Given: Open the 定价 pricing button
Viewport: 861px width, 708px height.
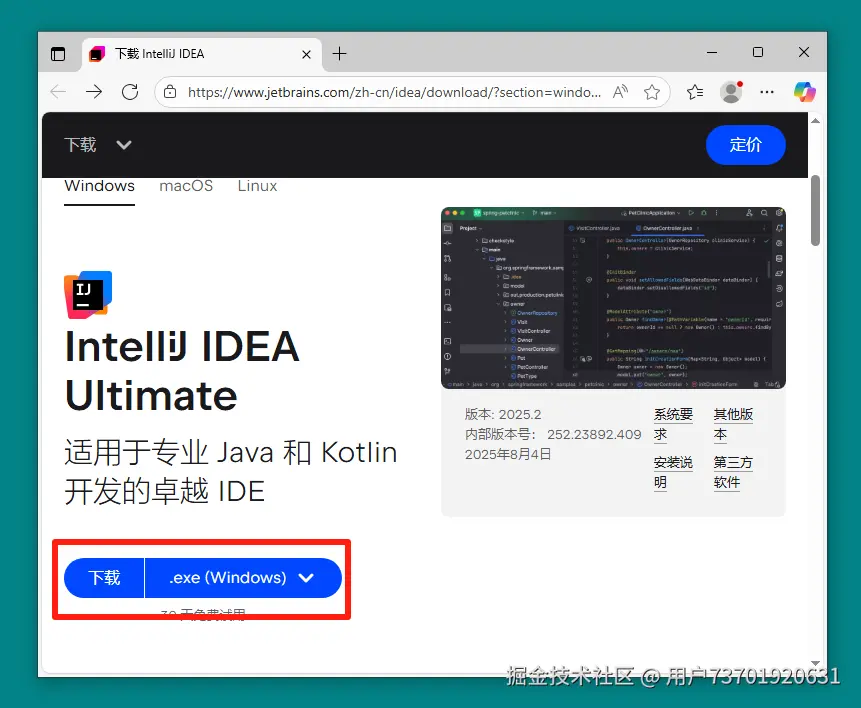Looking at the screenshot, I should coord(746,144).
